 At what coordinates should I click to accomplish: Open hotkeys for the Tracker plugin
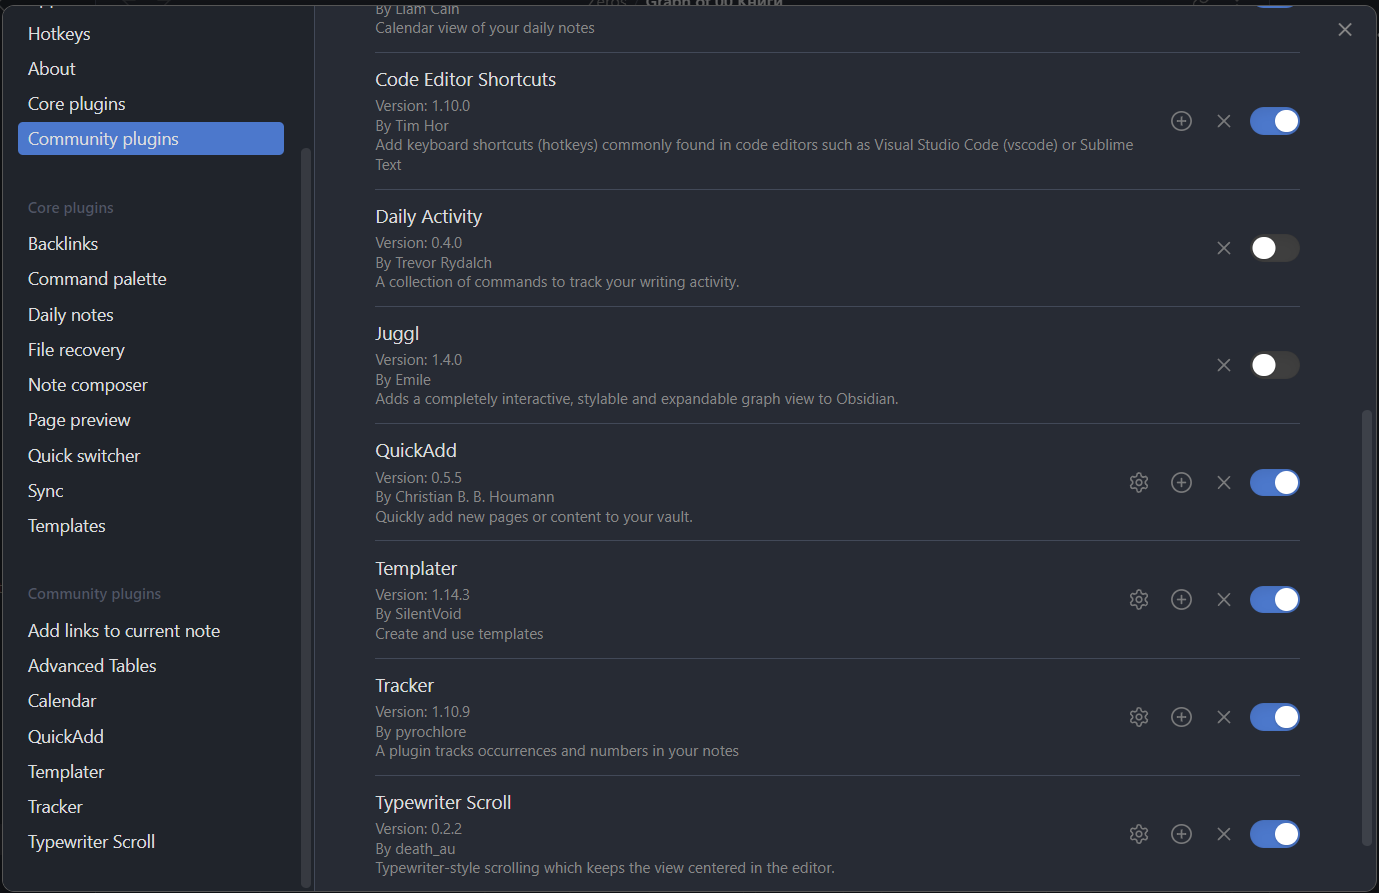click(1181, 717)
